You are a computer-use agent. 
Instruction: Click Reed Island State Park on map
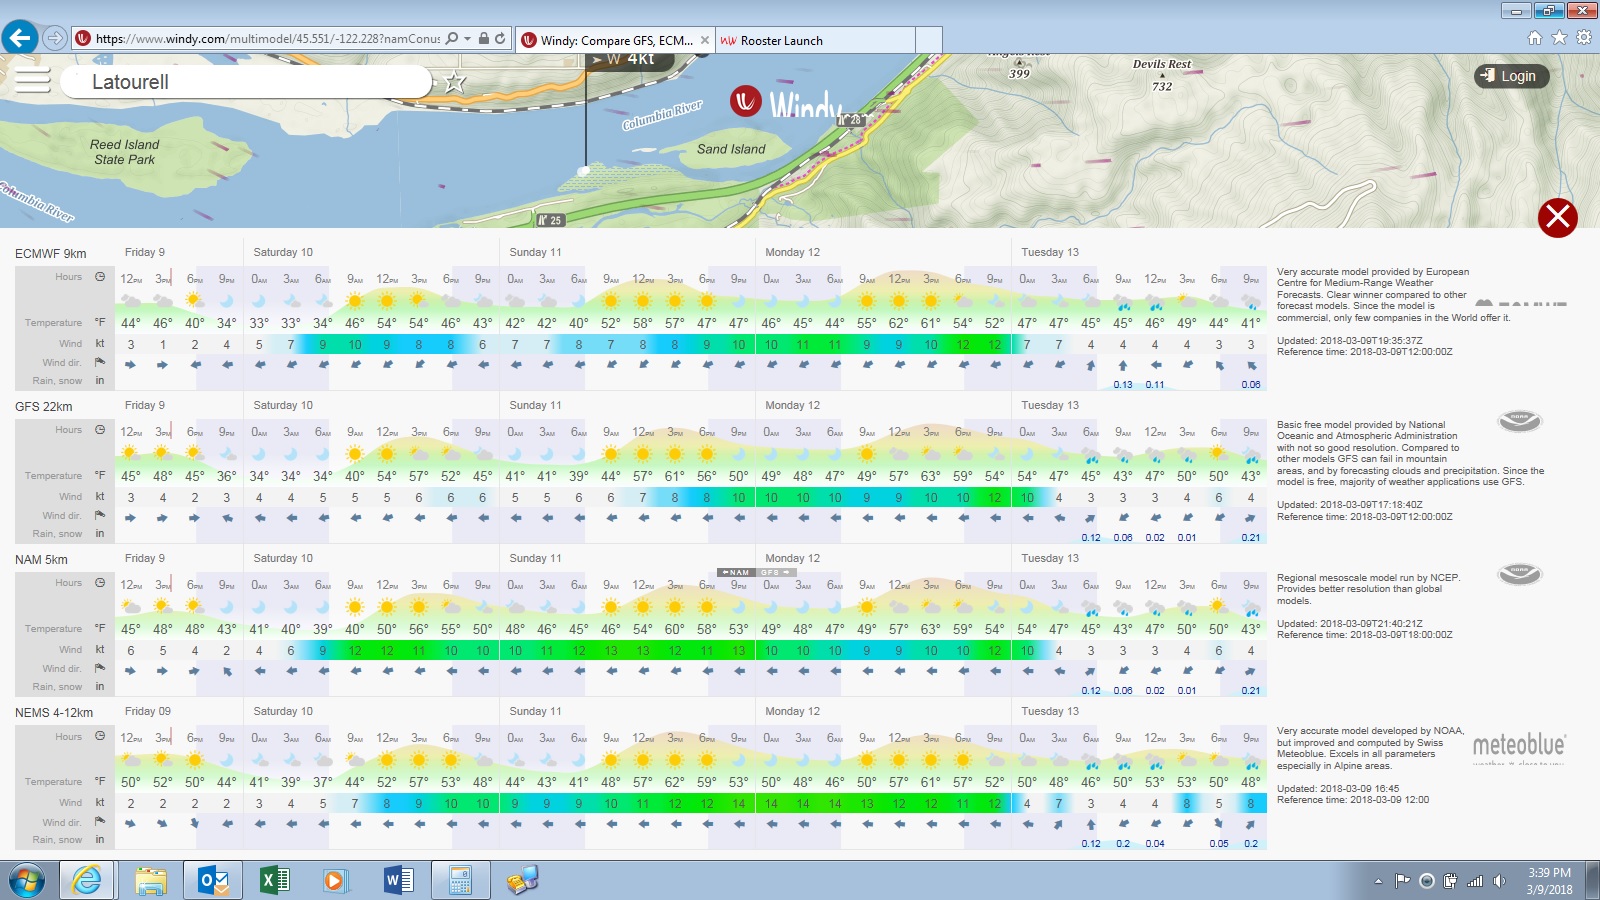[x=125, y=152]
